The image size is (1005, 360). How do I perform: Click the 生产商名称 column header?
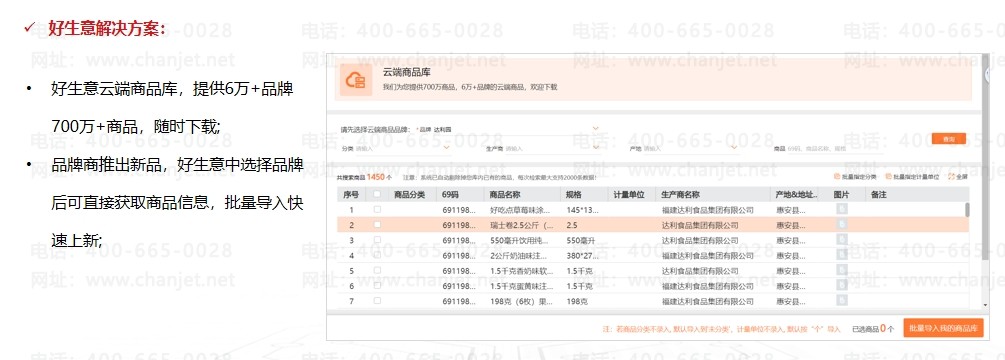pyautogui.click(x=680, y=195)
